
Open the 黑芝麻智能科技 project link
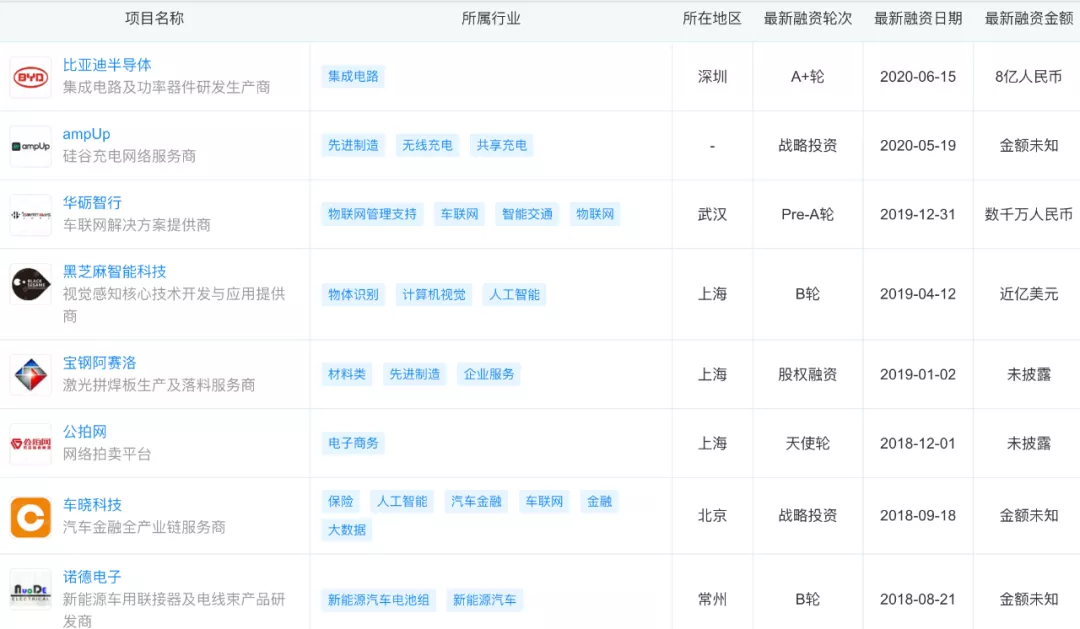(115, 272)
